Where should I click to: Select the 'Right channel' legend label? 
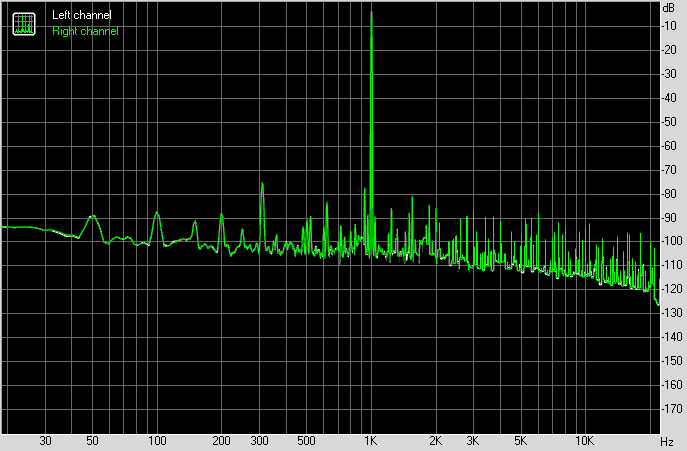[85, 31]
